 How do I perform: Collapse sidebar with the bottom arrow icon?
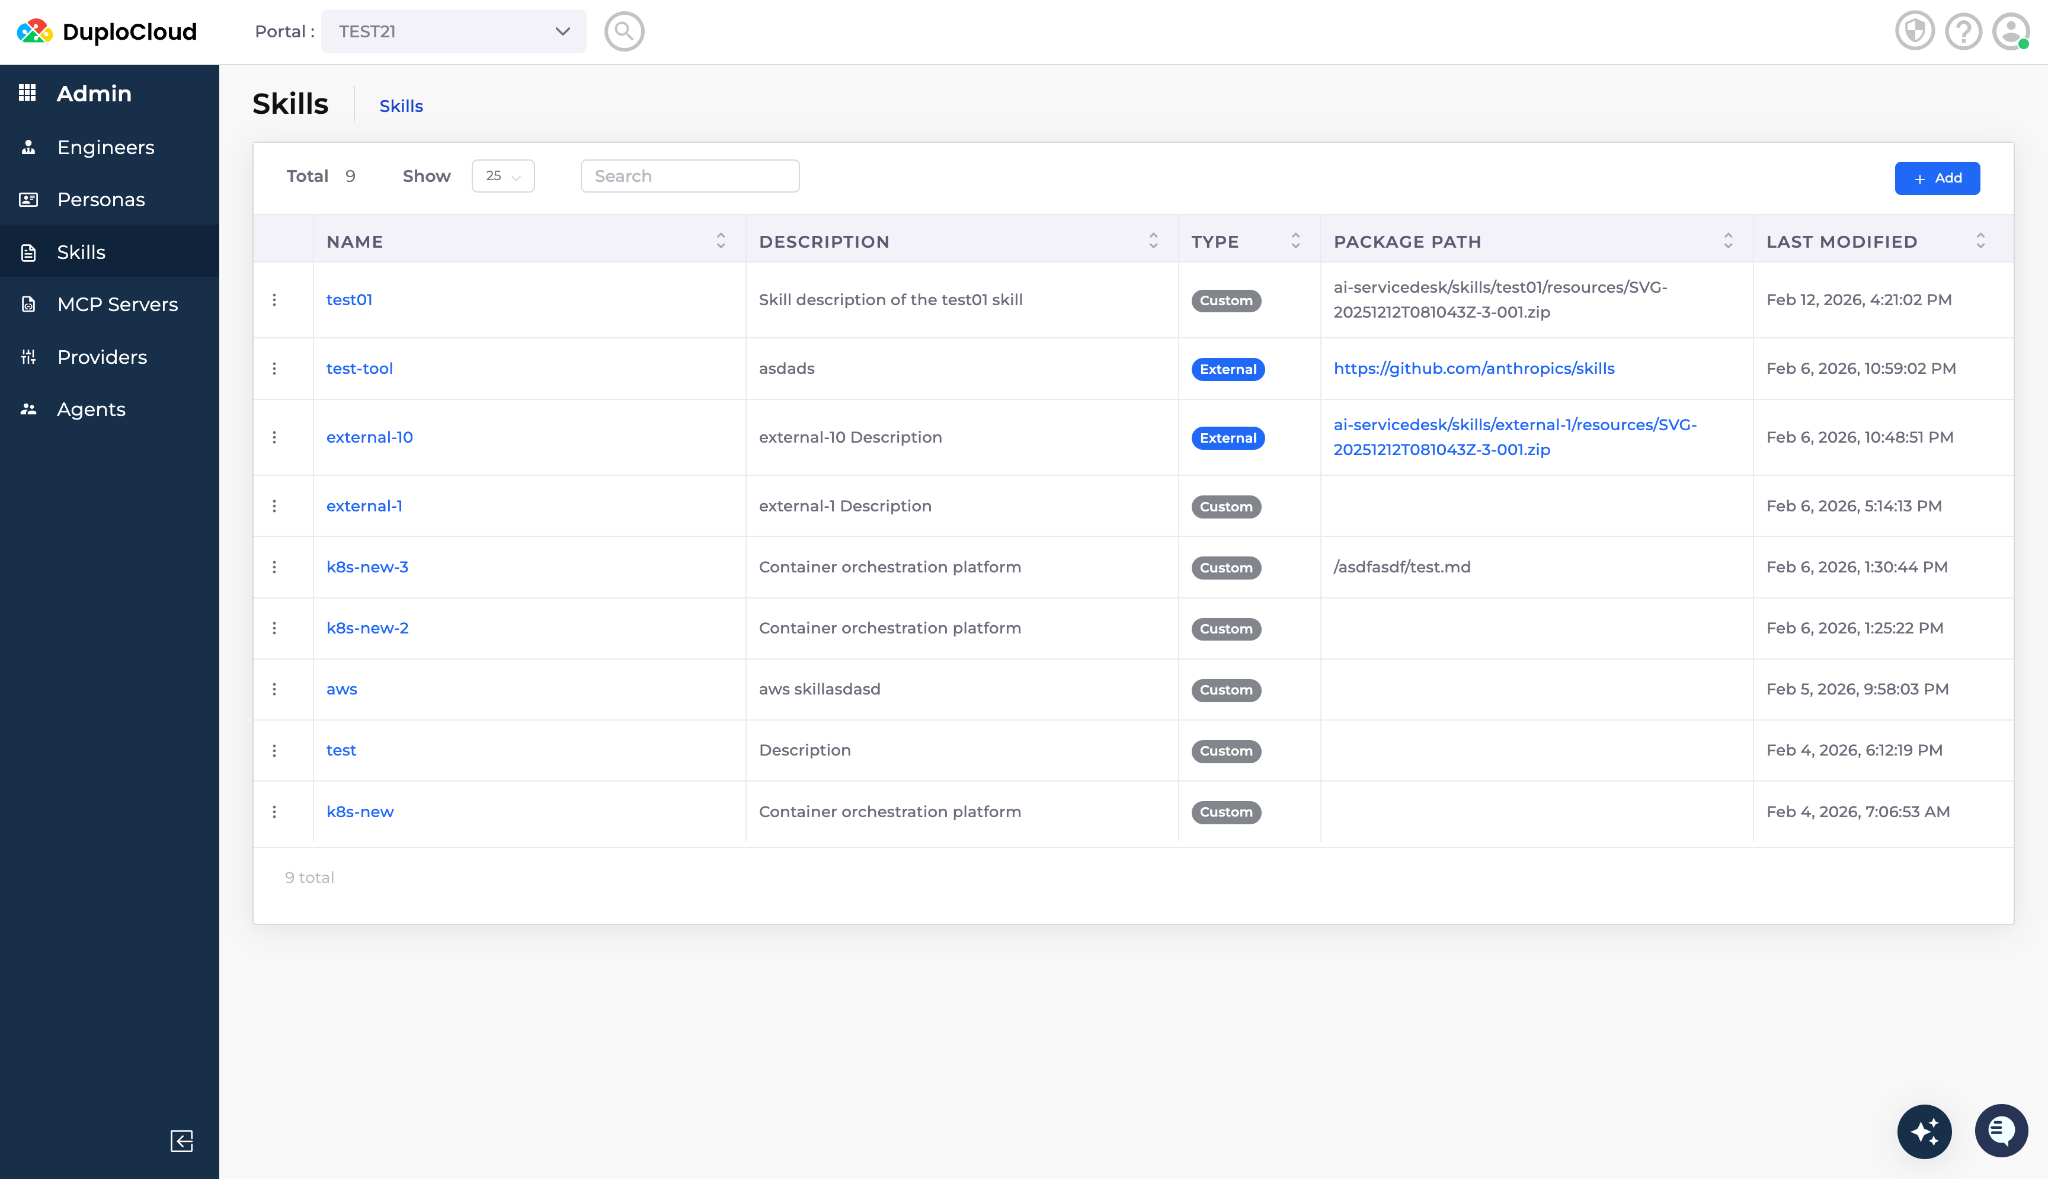click(182, 1141)
